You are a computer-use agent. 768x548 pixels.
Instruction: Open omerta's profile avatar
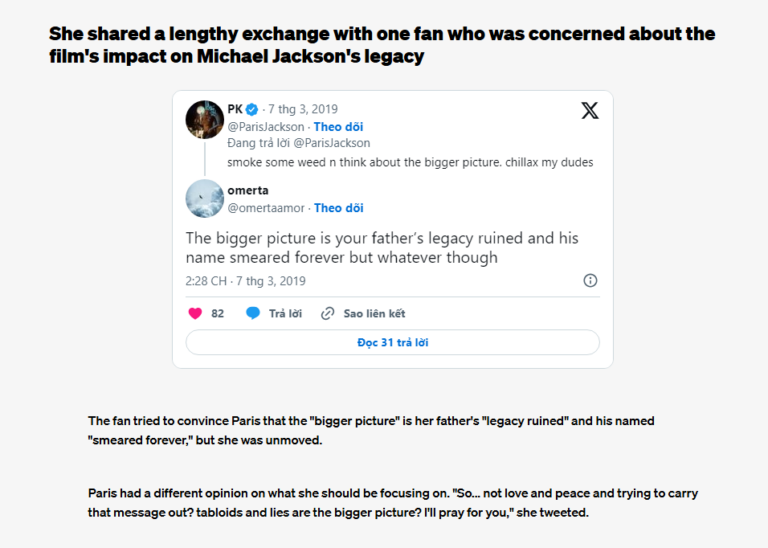pyautogui.click(x=205, y=199)
